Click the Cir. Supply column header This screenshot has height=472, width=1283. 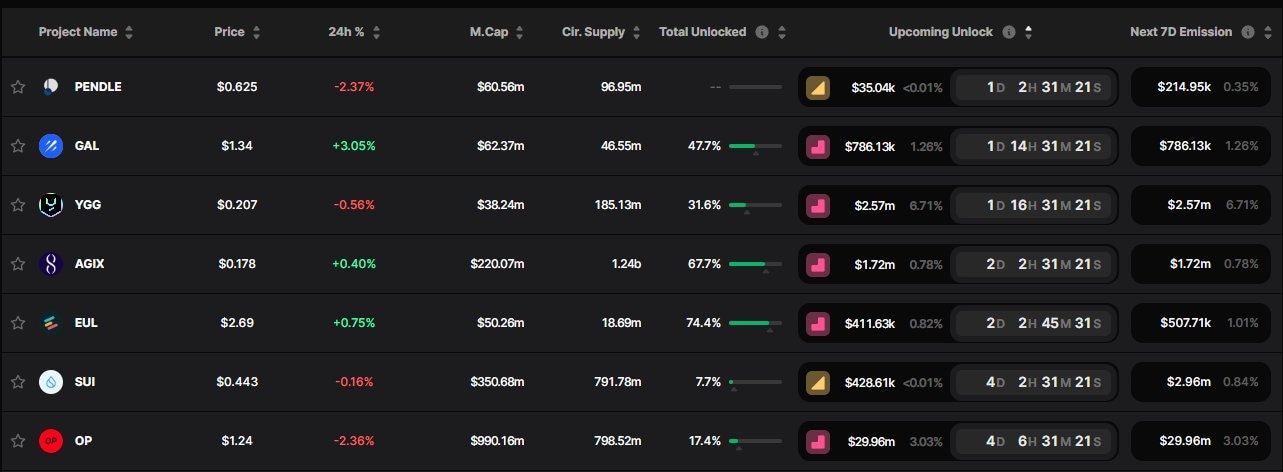(593, 32)
